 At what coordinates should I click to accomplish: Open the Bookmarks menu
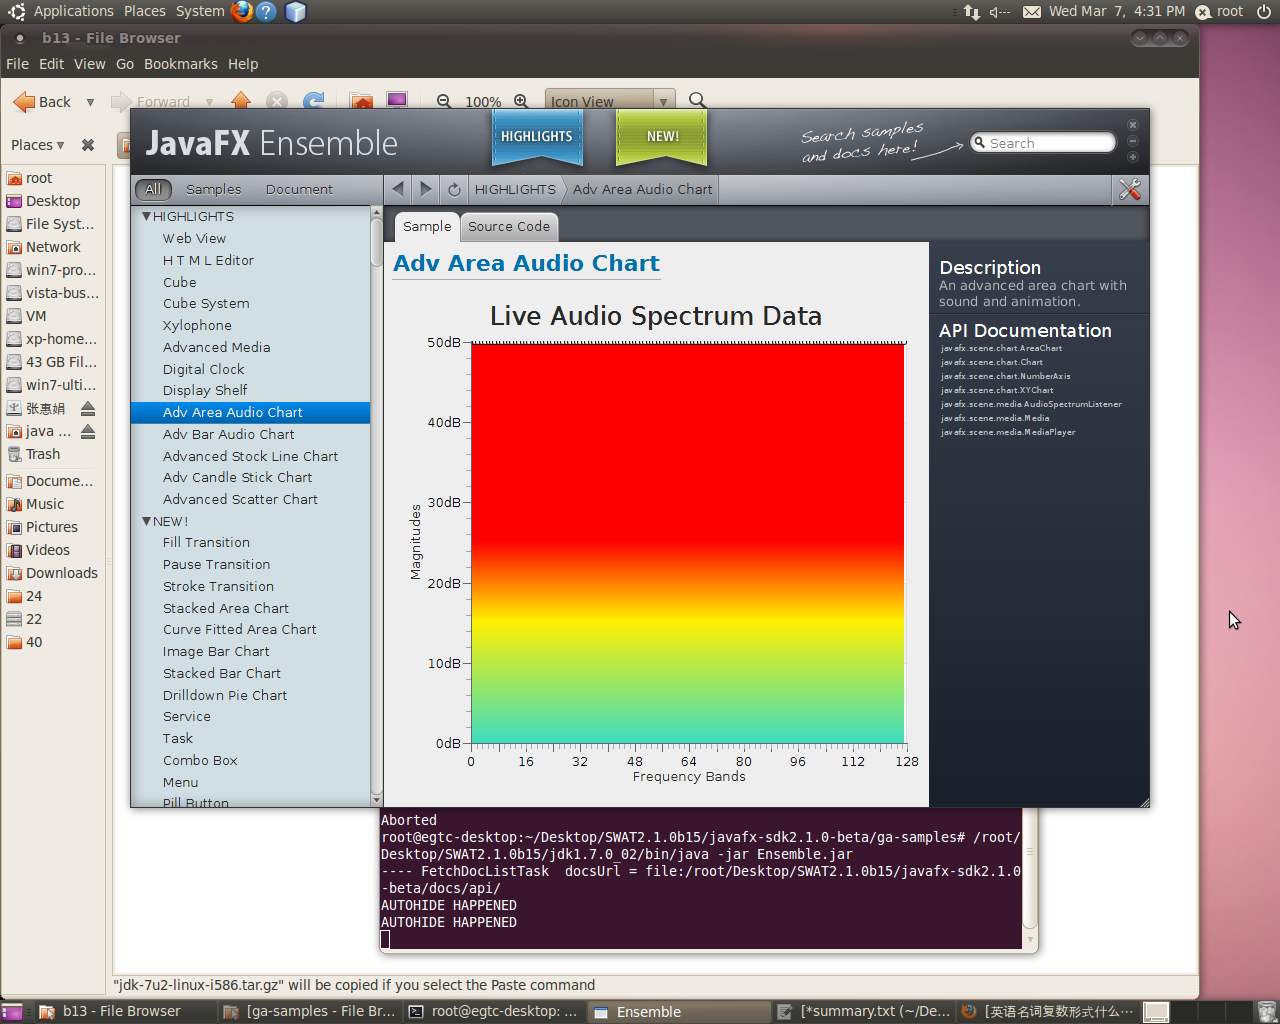[x=180, y=64]
